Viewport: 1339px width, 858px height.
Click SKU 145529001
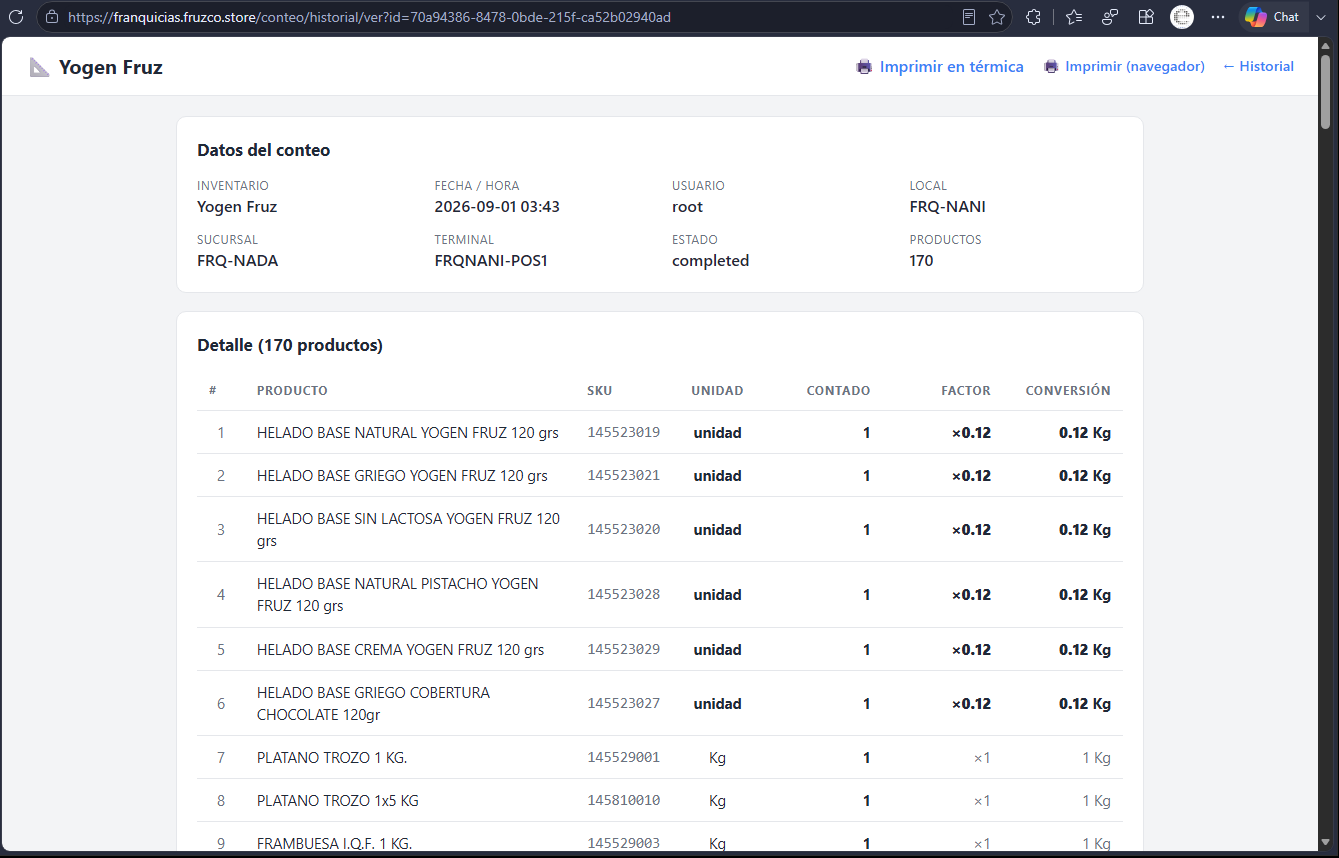click(x=624, y=758)
